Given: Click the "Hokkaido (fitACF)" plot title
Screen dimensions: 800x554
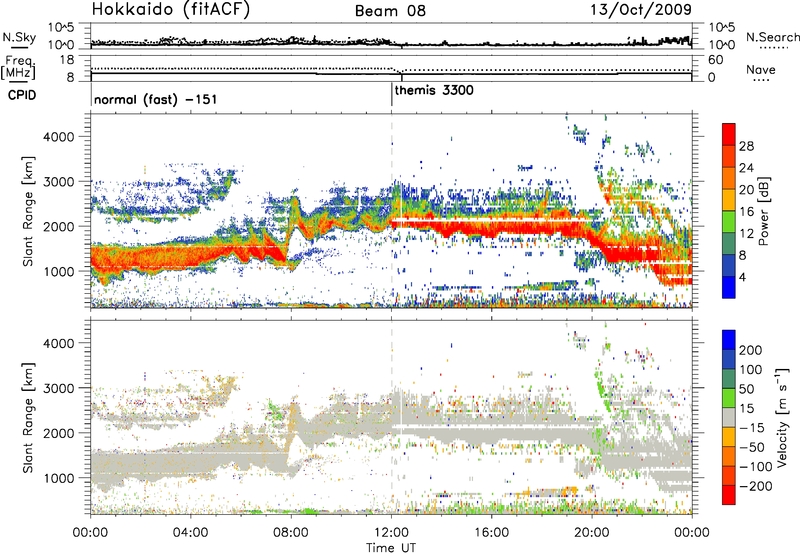Looking at the screenshot, I should click(x=171, y=10).
